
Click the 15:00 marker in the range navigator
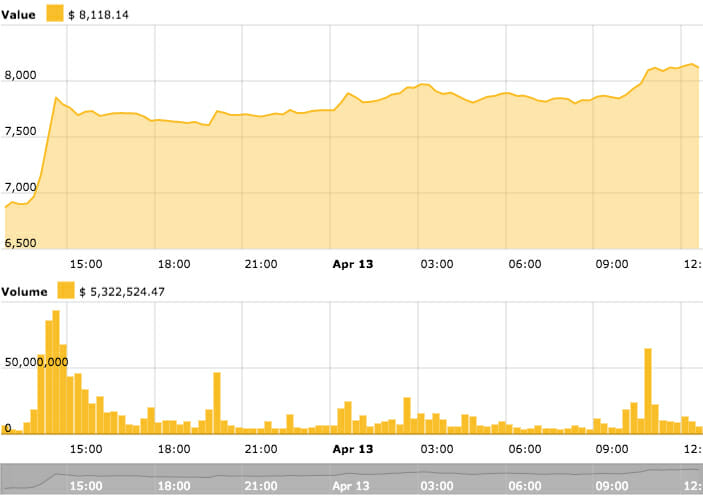[x=86, y=486]
